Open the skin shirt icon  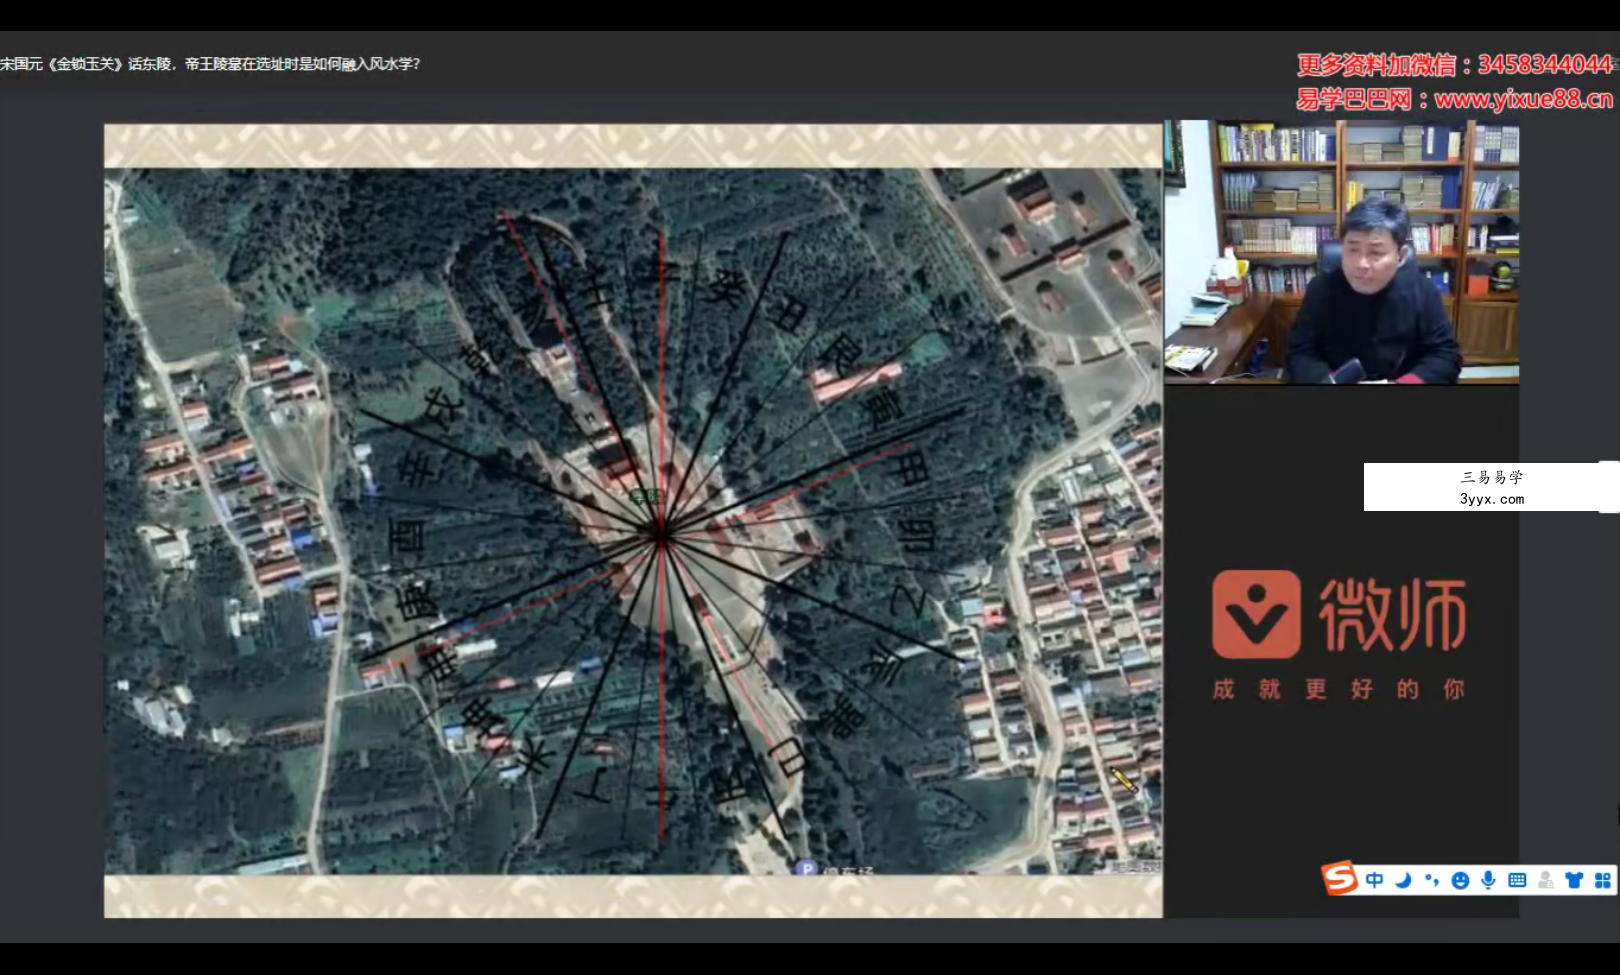[x=1574, y=880]
